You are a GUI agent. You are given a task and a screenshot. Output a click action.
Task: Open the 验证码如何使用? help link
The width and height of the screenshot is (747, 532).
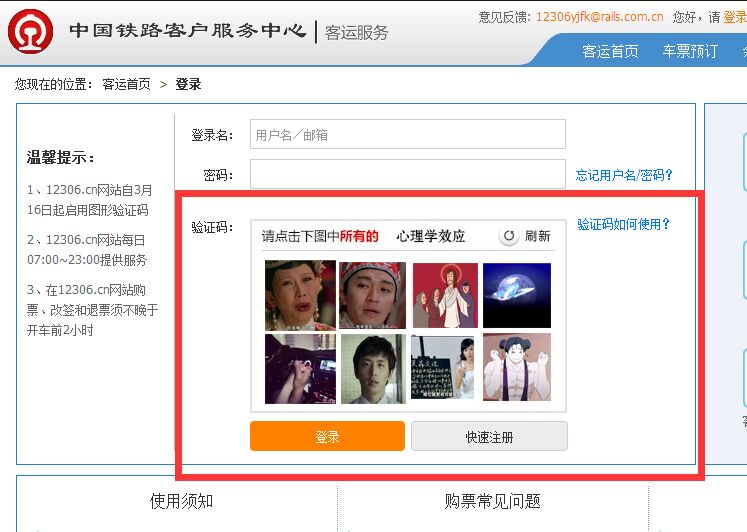623,224
